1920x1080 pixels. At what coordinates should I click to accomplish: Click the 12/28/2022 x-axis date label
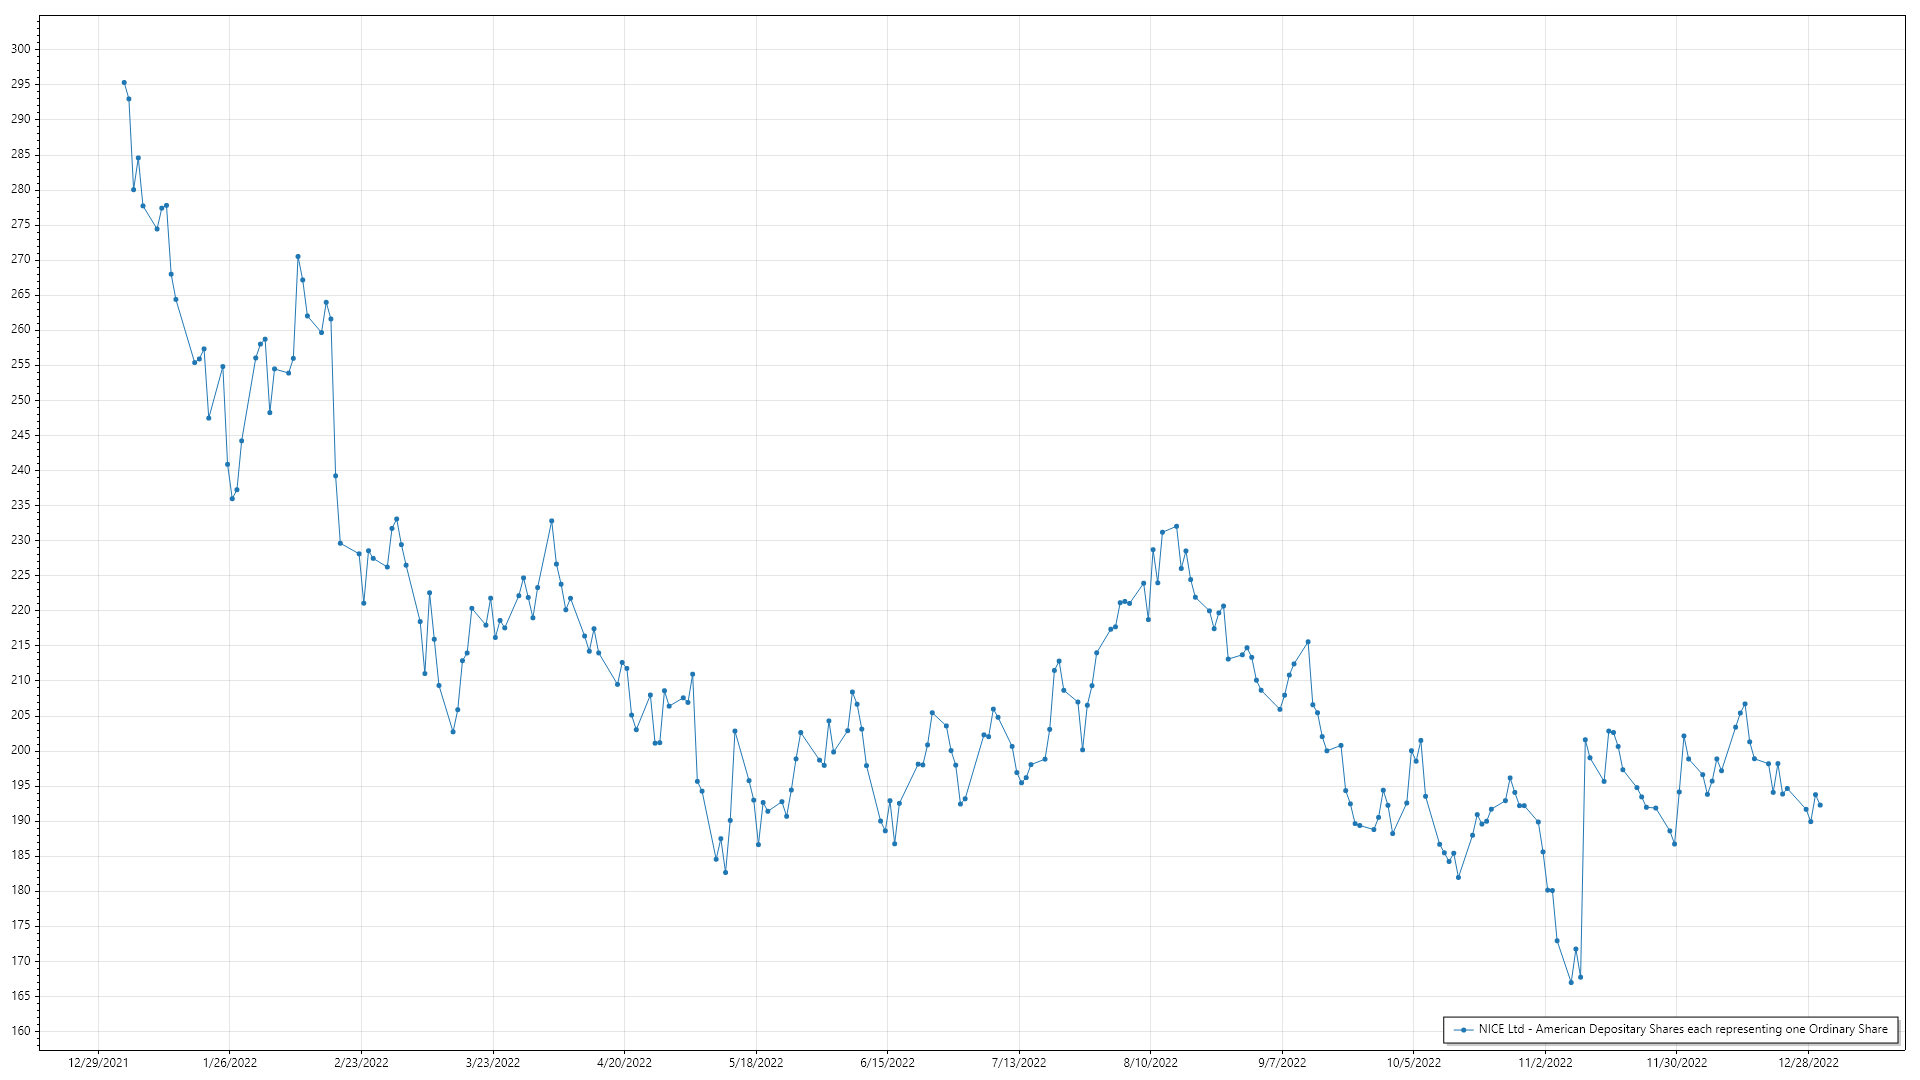(1808, 1062)
